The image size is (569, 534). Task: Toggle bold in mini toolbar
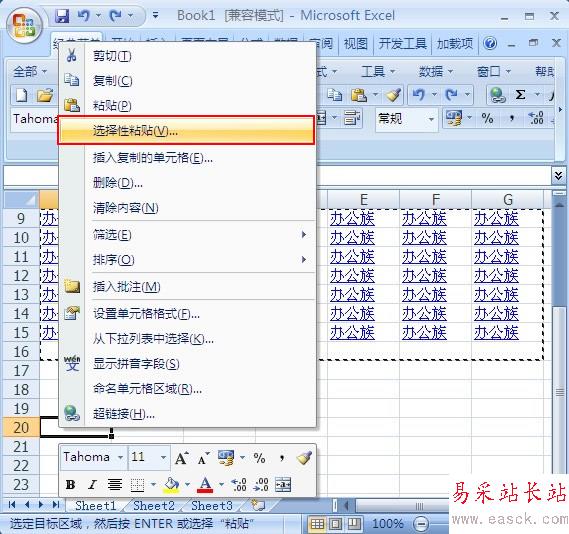70,485
